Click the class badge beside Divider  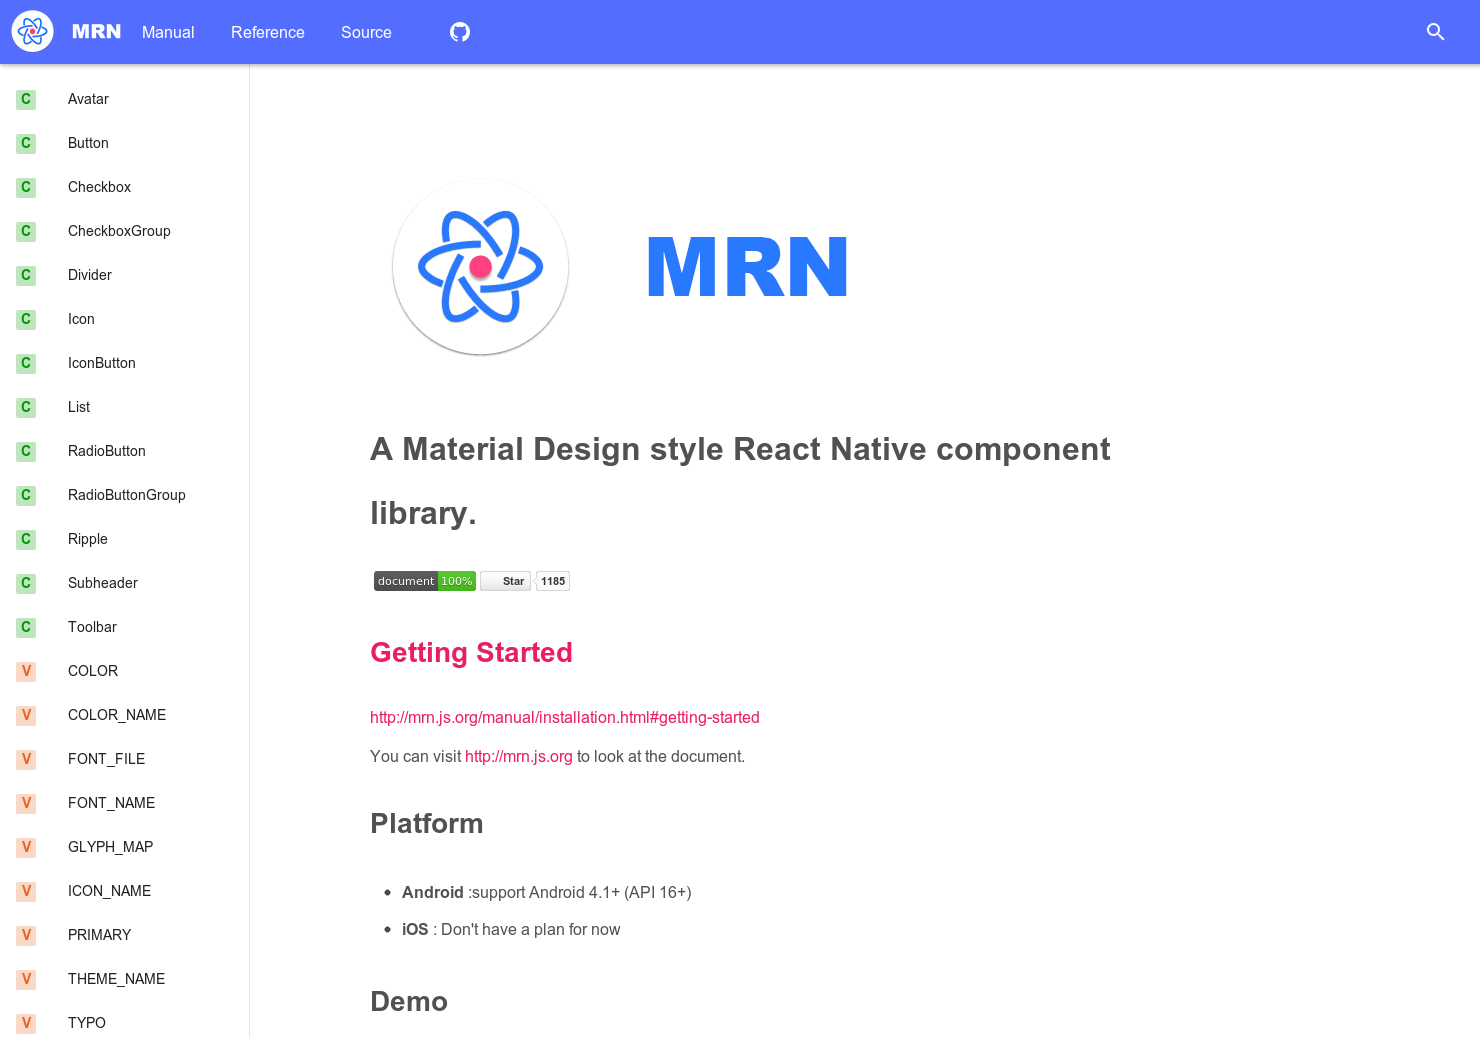tap(26, 275)
